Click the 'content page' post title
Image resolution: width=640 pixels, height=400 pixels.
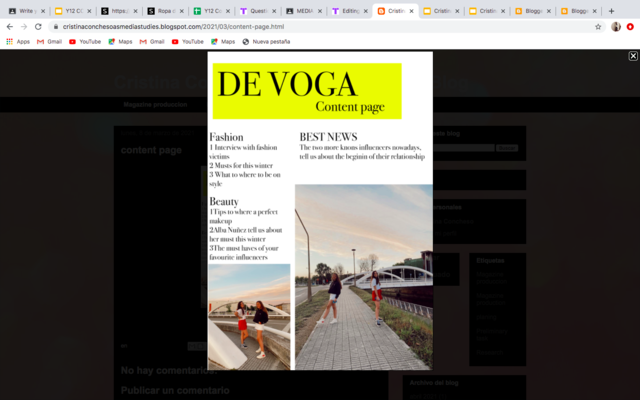coord(151,150)
